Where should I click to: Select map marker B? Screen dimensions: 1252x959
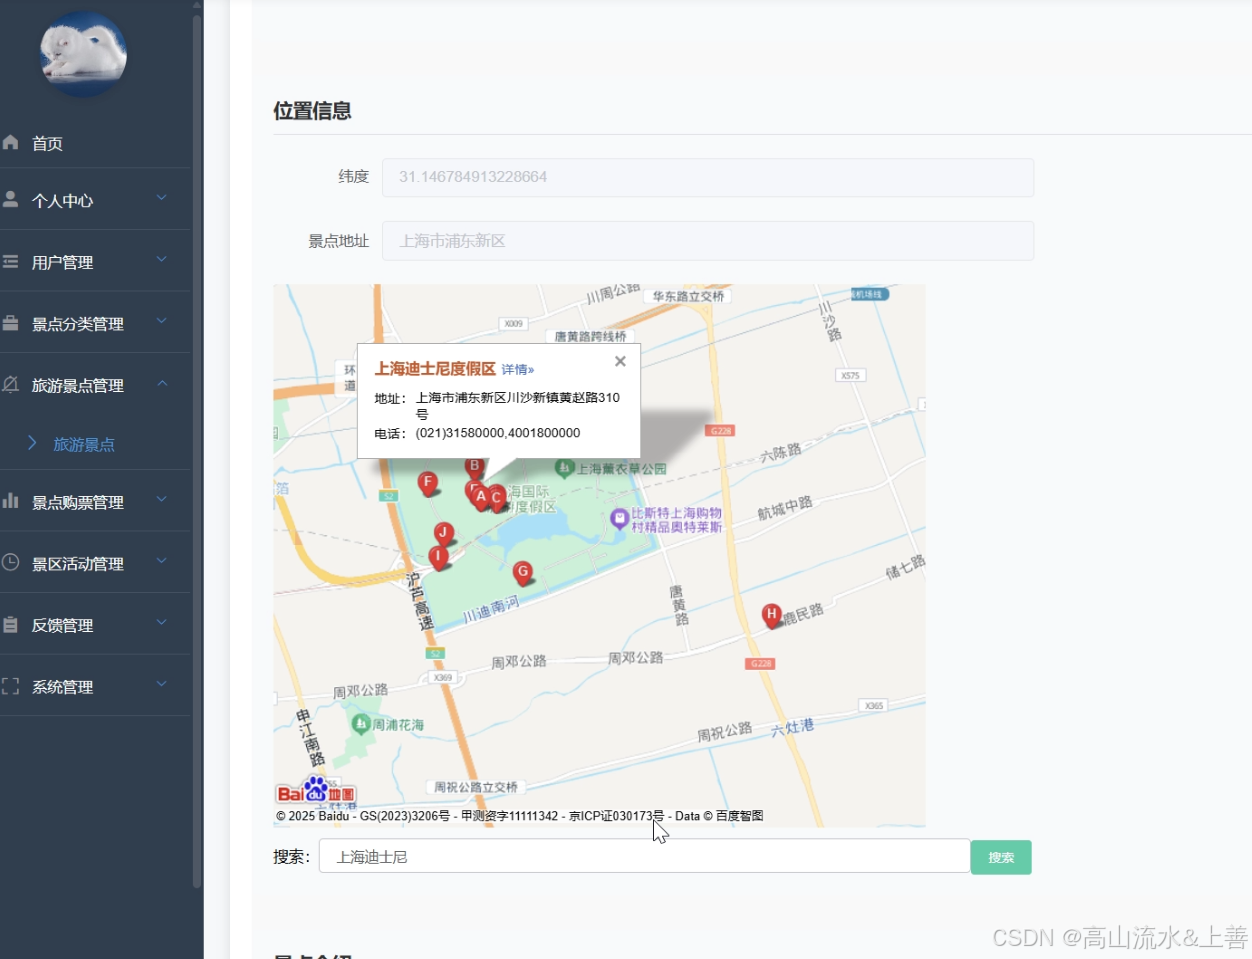(x=475, y=467)
